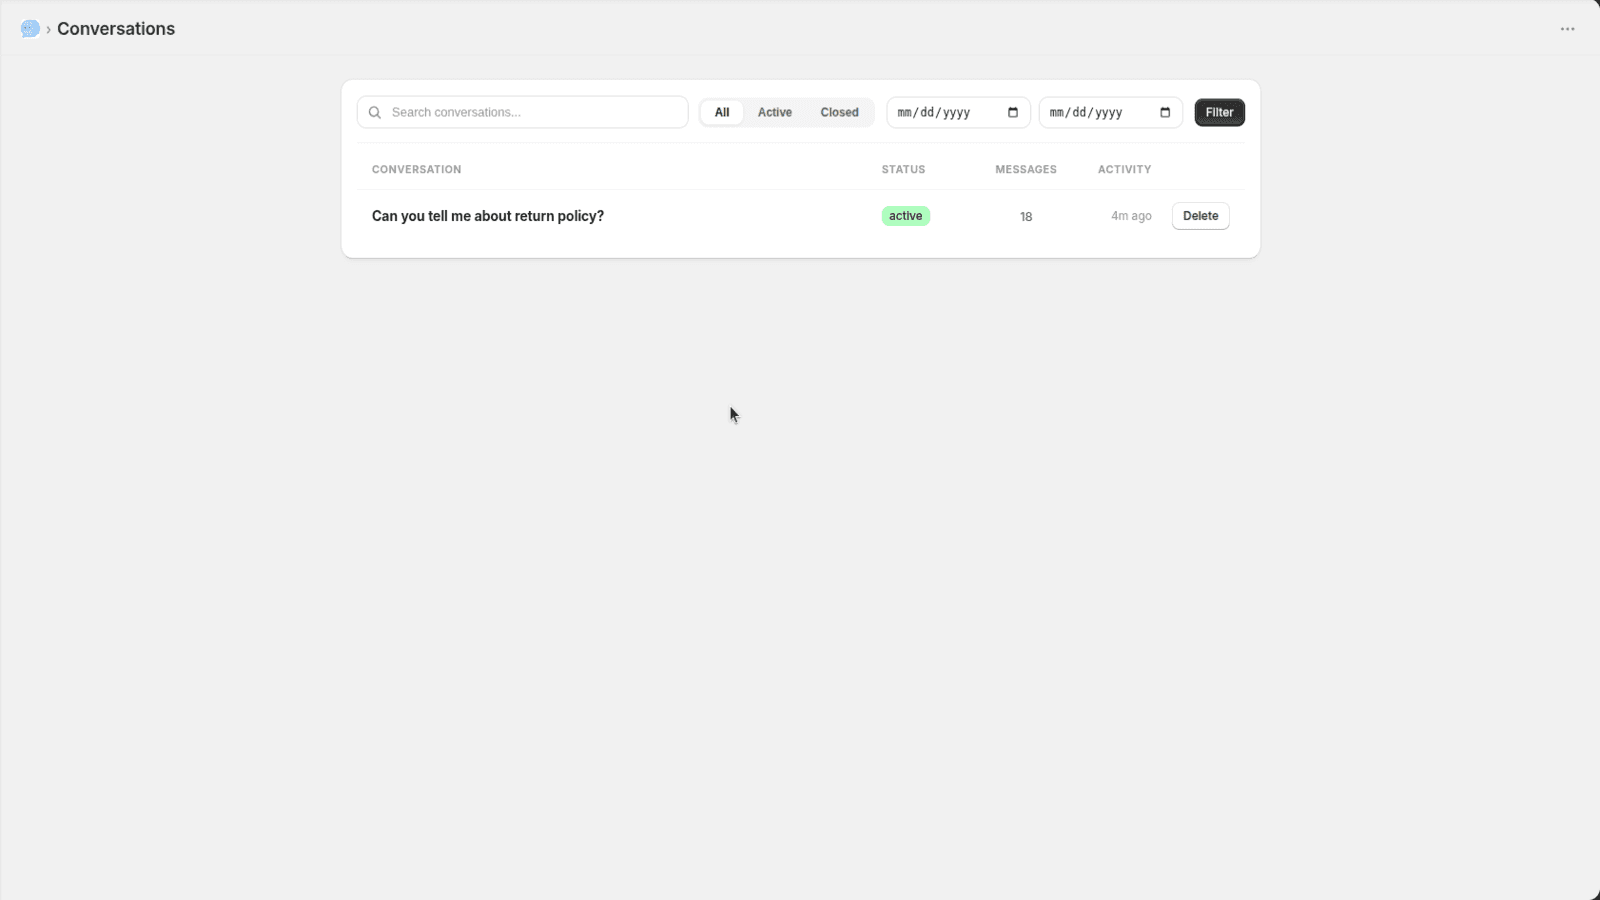Image resolution: width=1600 pixels, height=900 pixels.
Task: Click the green active status badge
Action: click(906, 216)
